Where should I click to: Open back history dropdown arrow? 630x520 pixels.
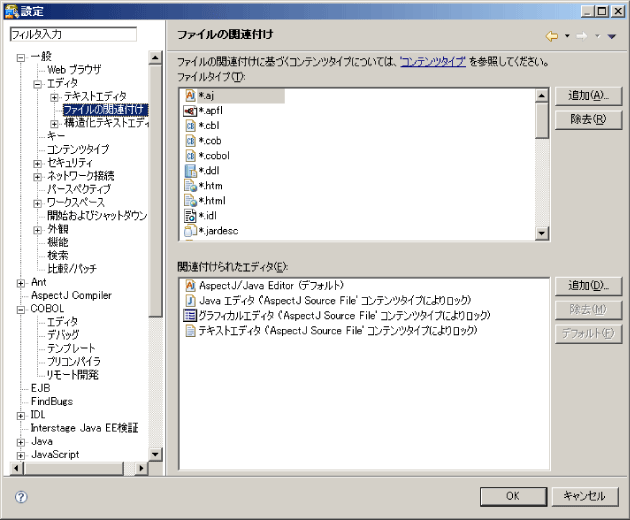(567, 36)
